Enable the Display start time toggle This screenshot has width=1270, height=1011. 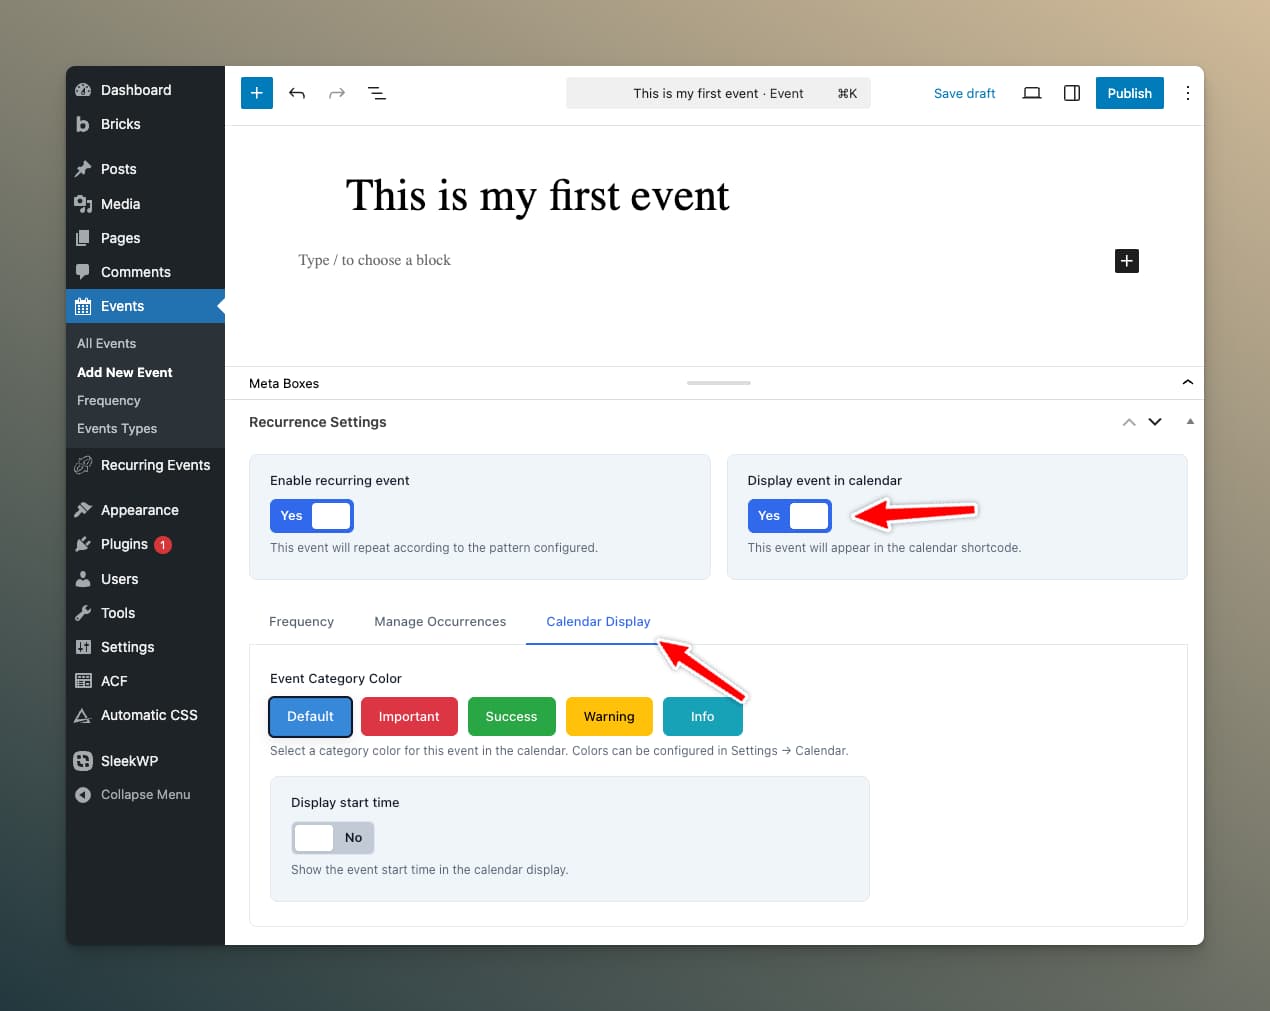click(x=333, y=838)
